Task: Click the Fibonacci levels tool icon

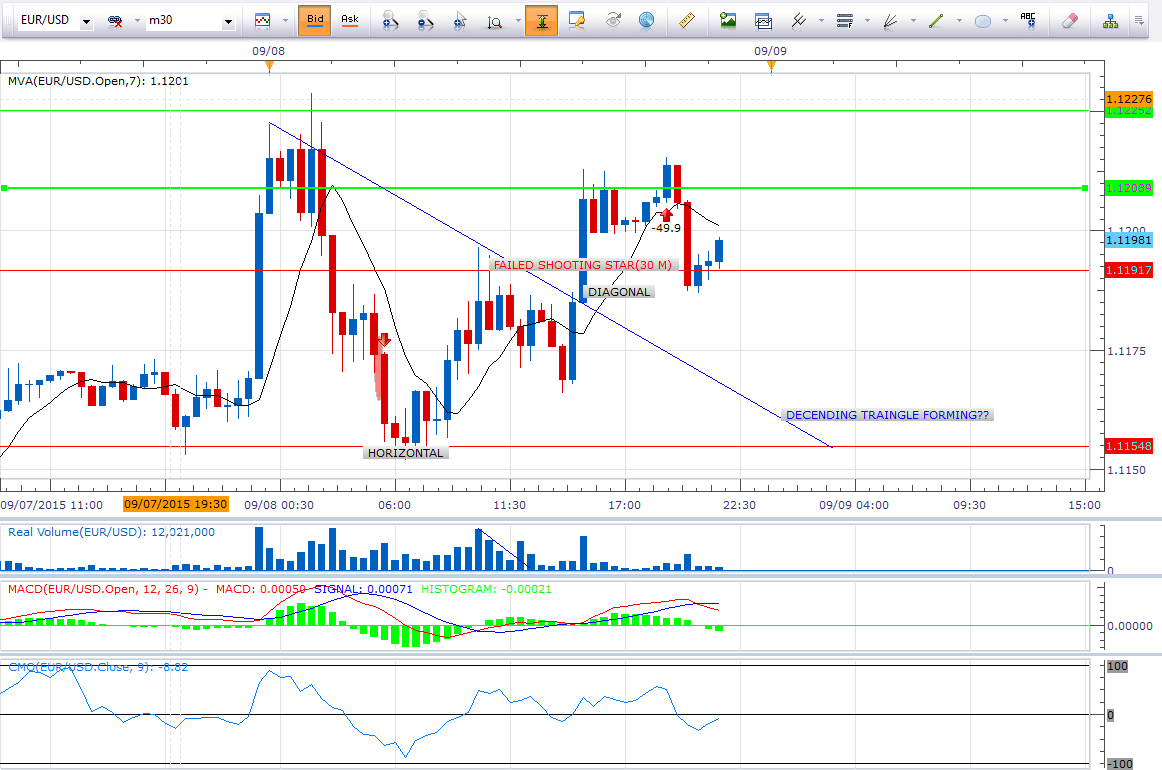Action: [x=844, y=19]
